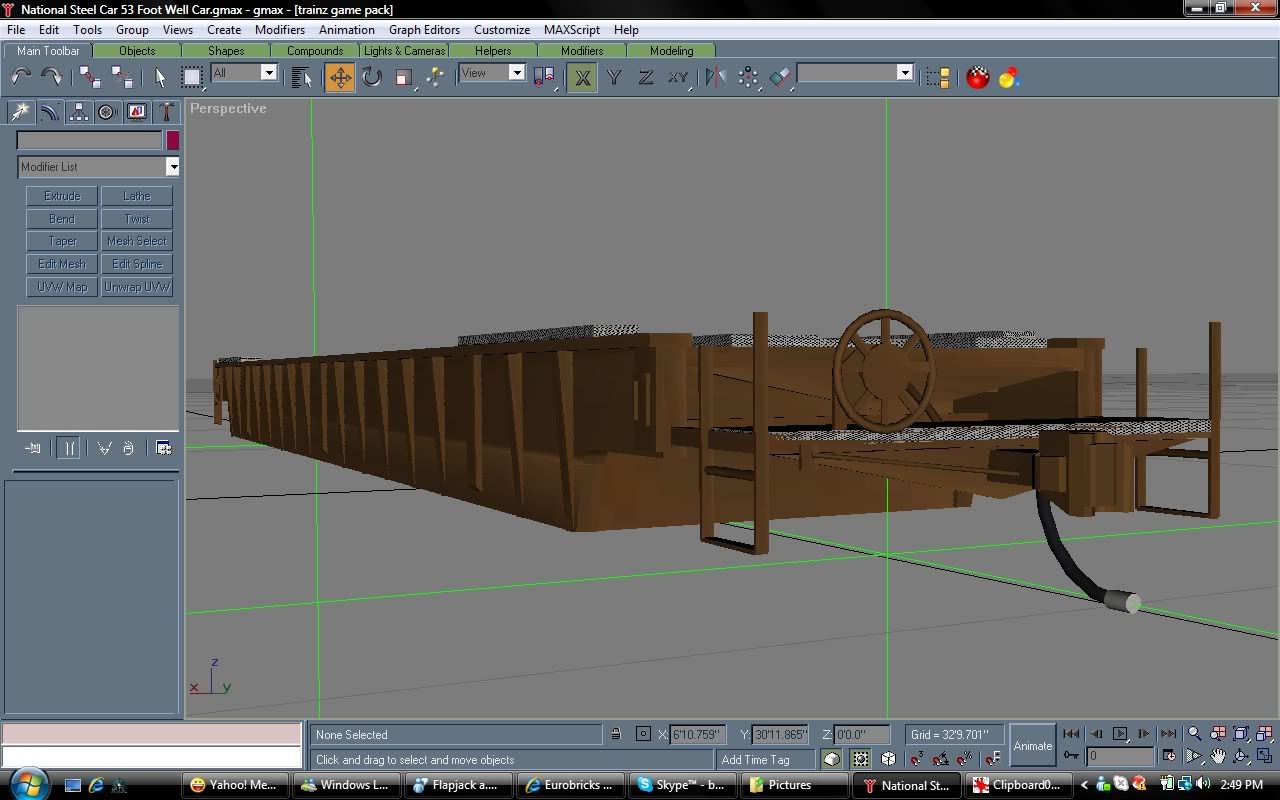Click the Extrude modifier button
This screenshot has width=1280, height=800.
(62, 196)
